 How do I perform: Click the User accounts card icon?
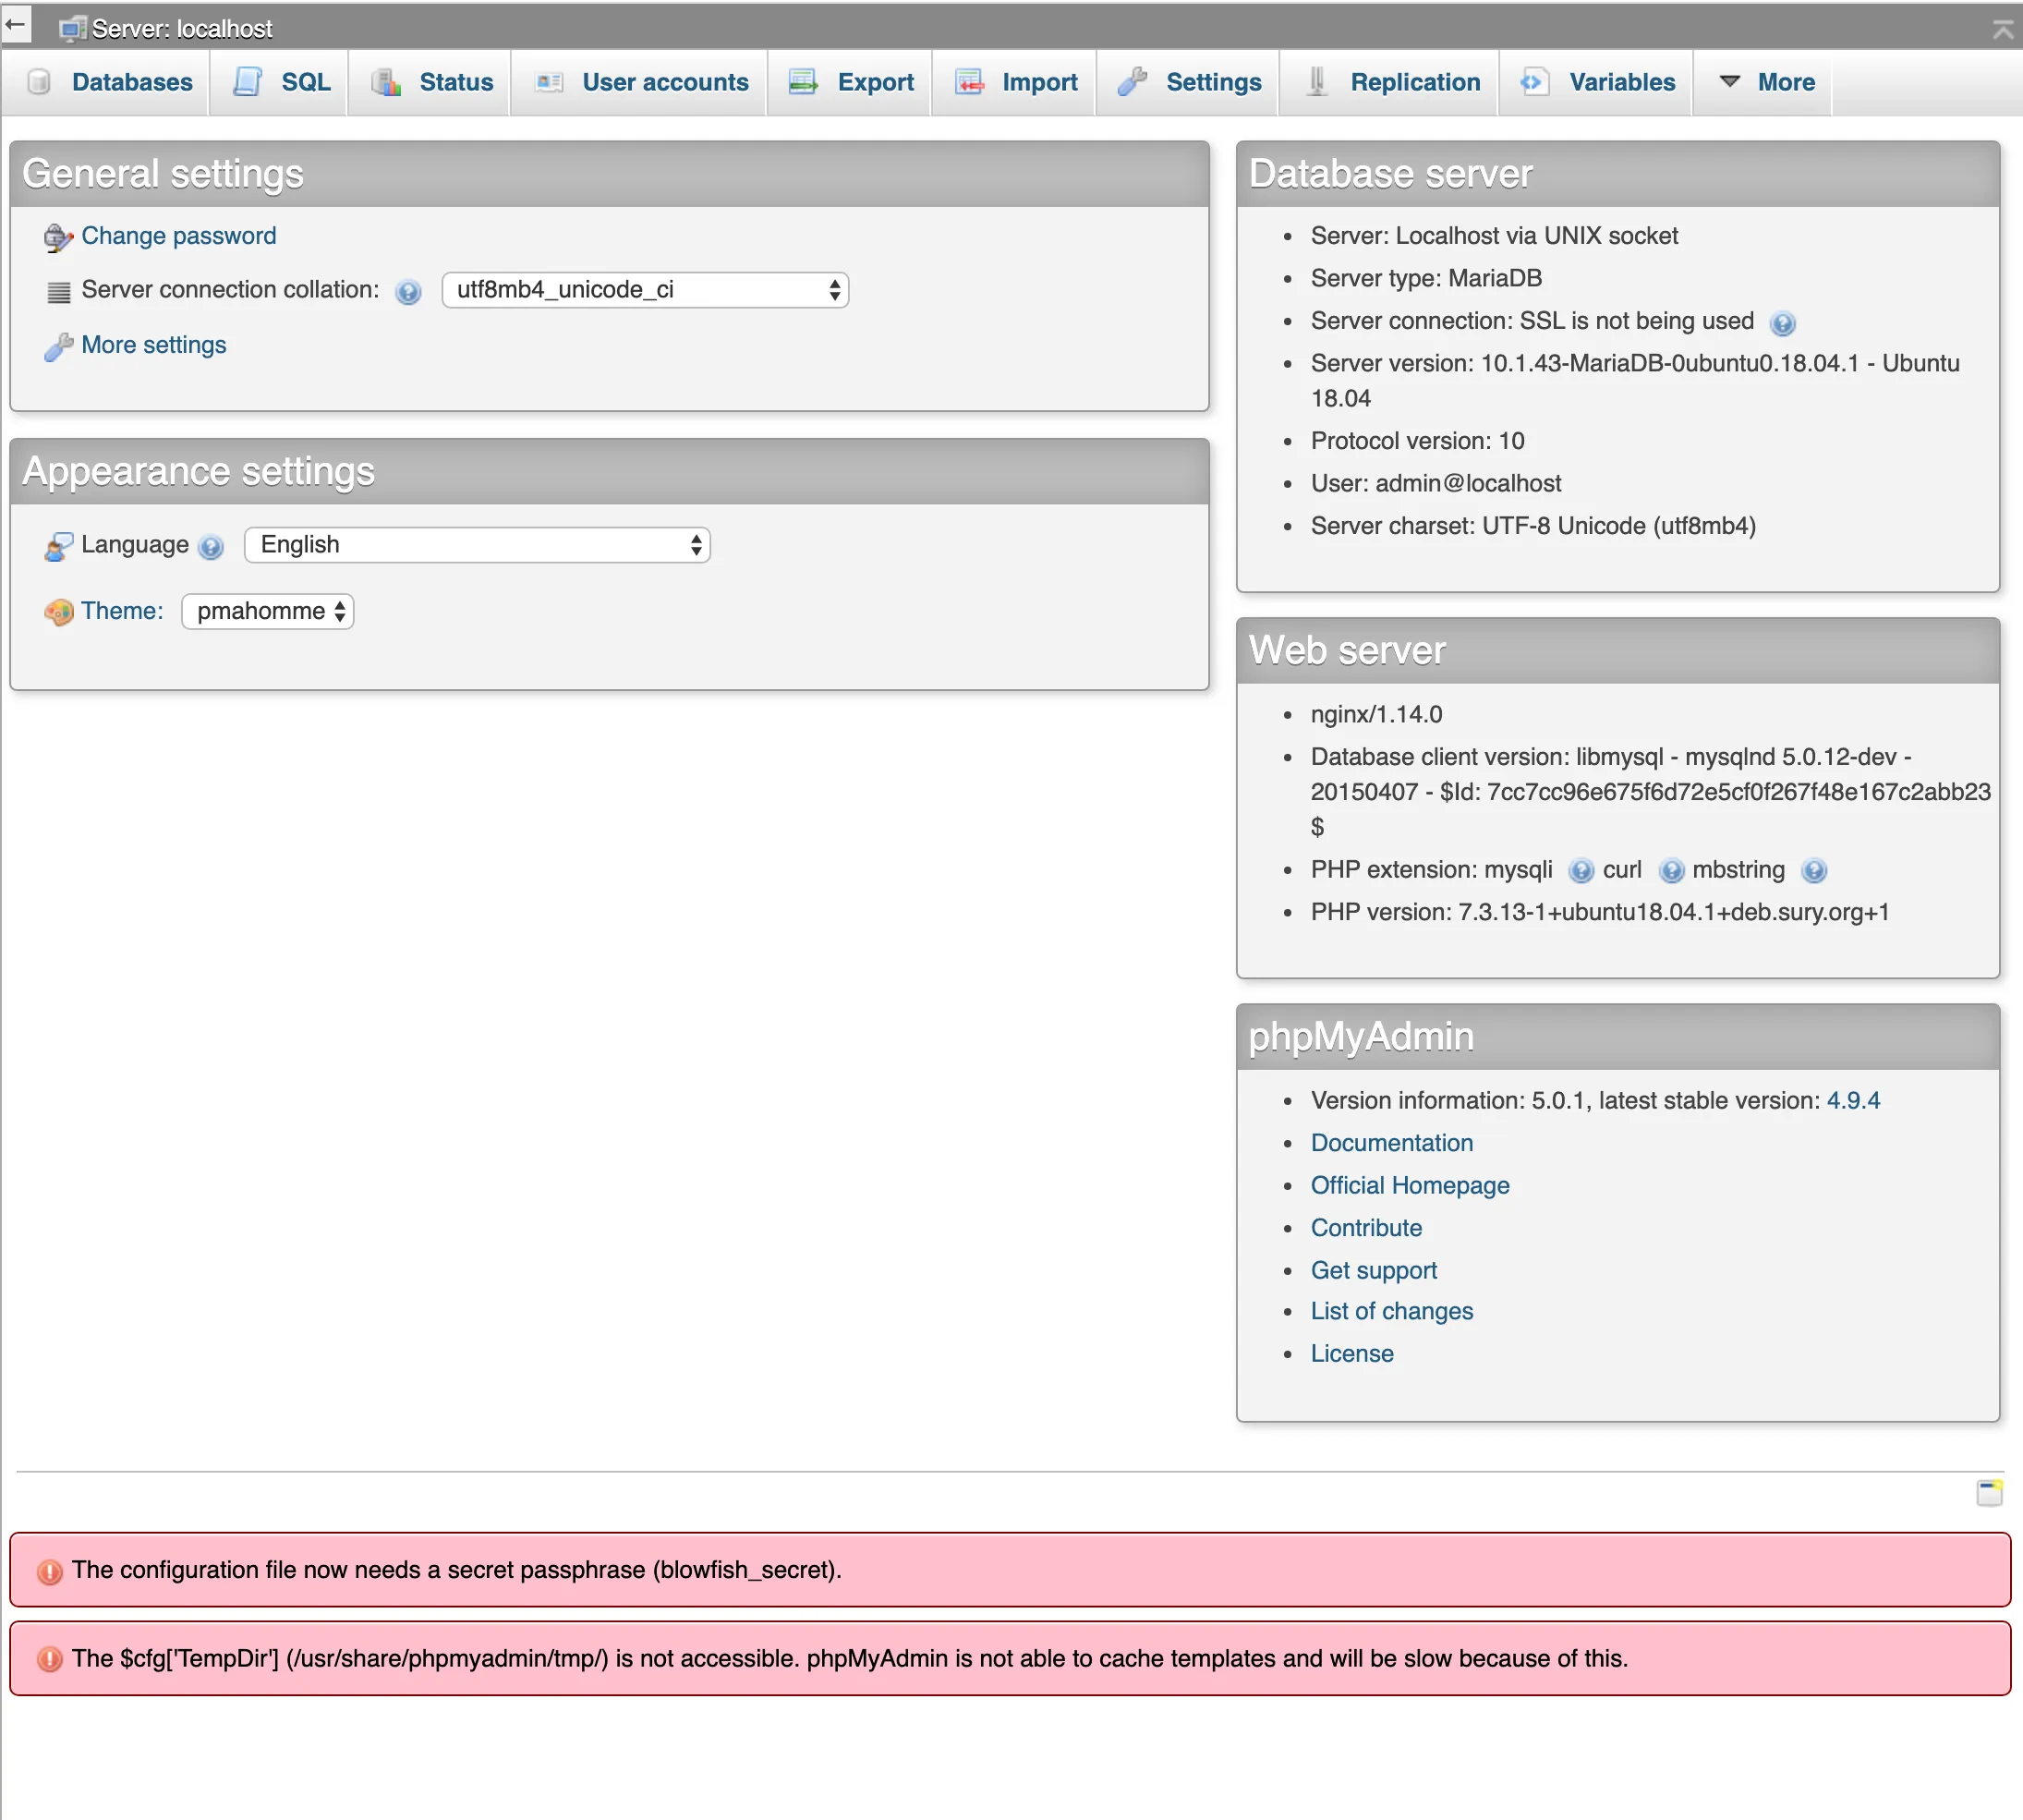549,82
